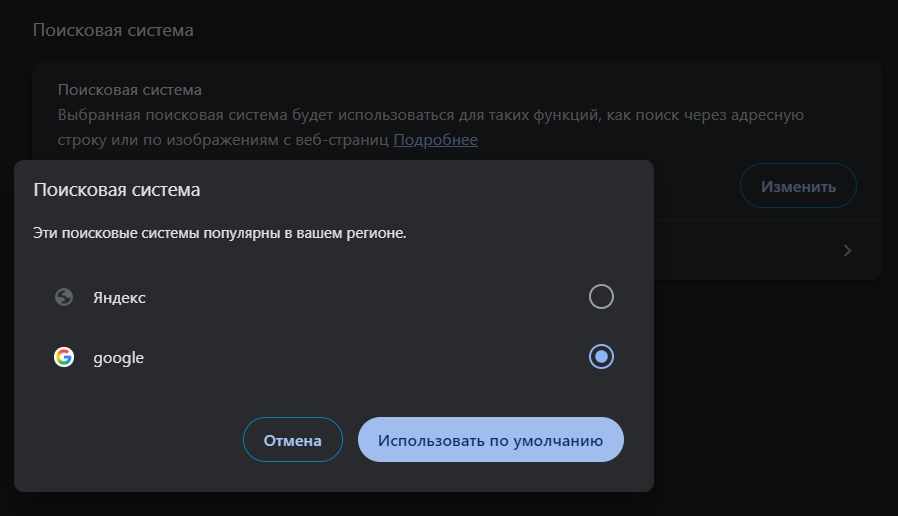Select the Яндекс radio button
Image resolution: width=898 pixels, height=516 pixels.
[601, 297]
